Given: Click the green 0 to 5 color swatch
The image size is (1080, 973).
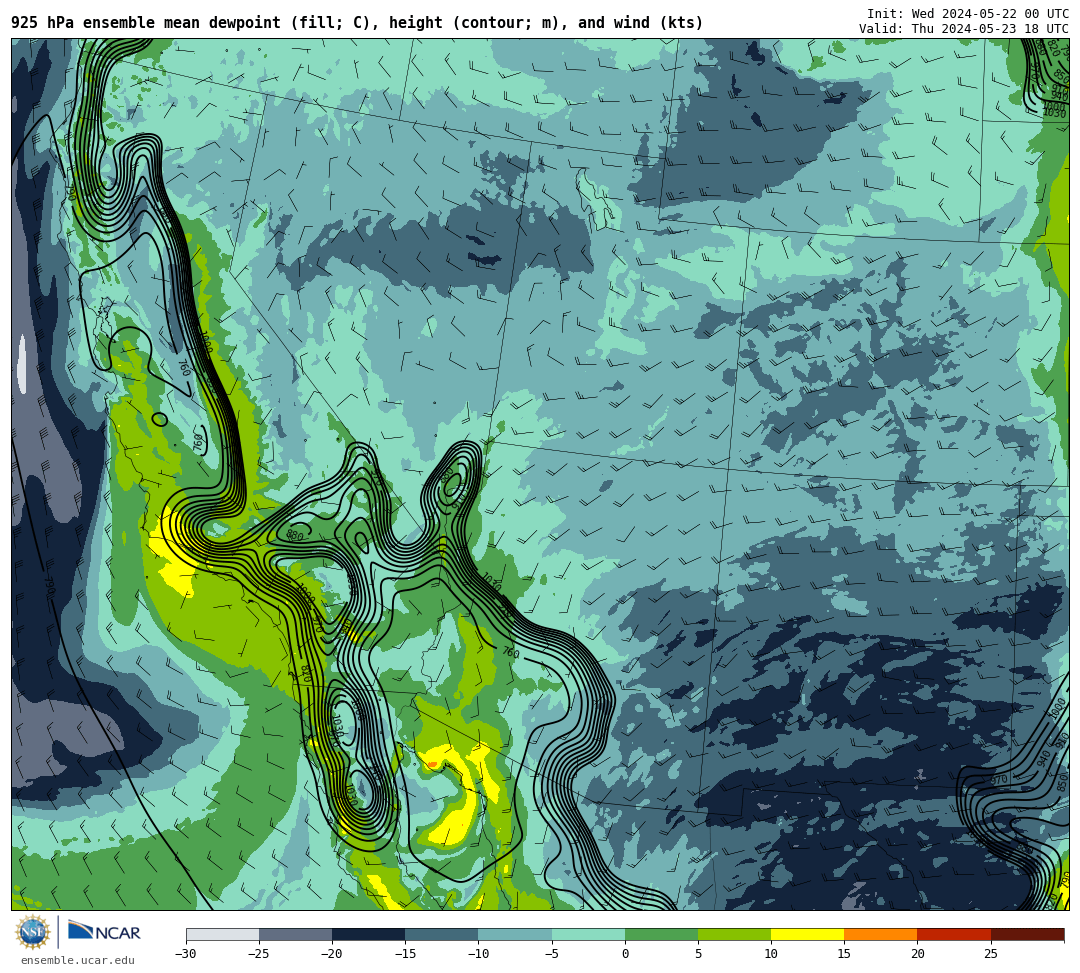Looking at the screenshot, I should (x=661, y=934).
